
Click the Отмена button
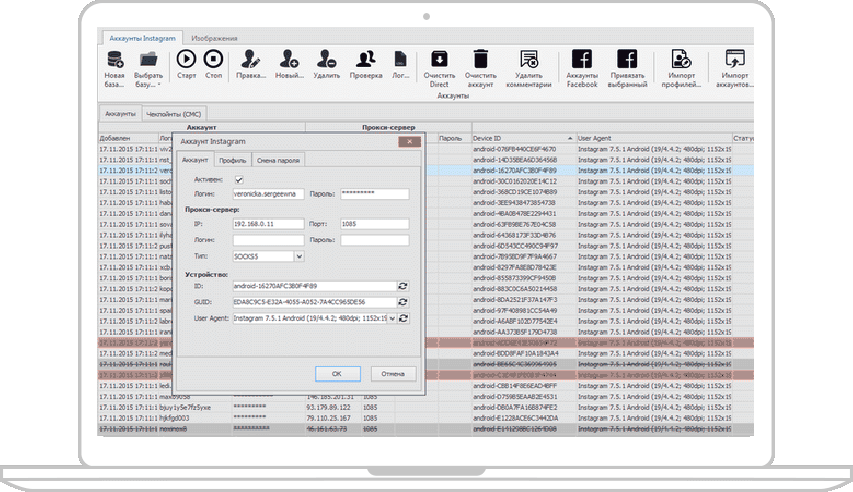pyautogui.click(x=393, y=373)
